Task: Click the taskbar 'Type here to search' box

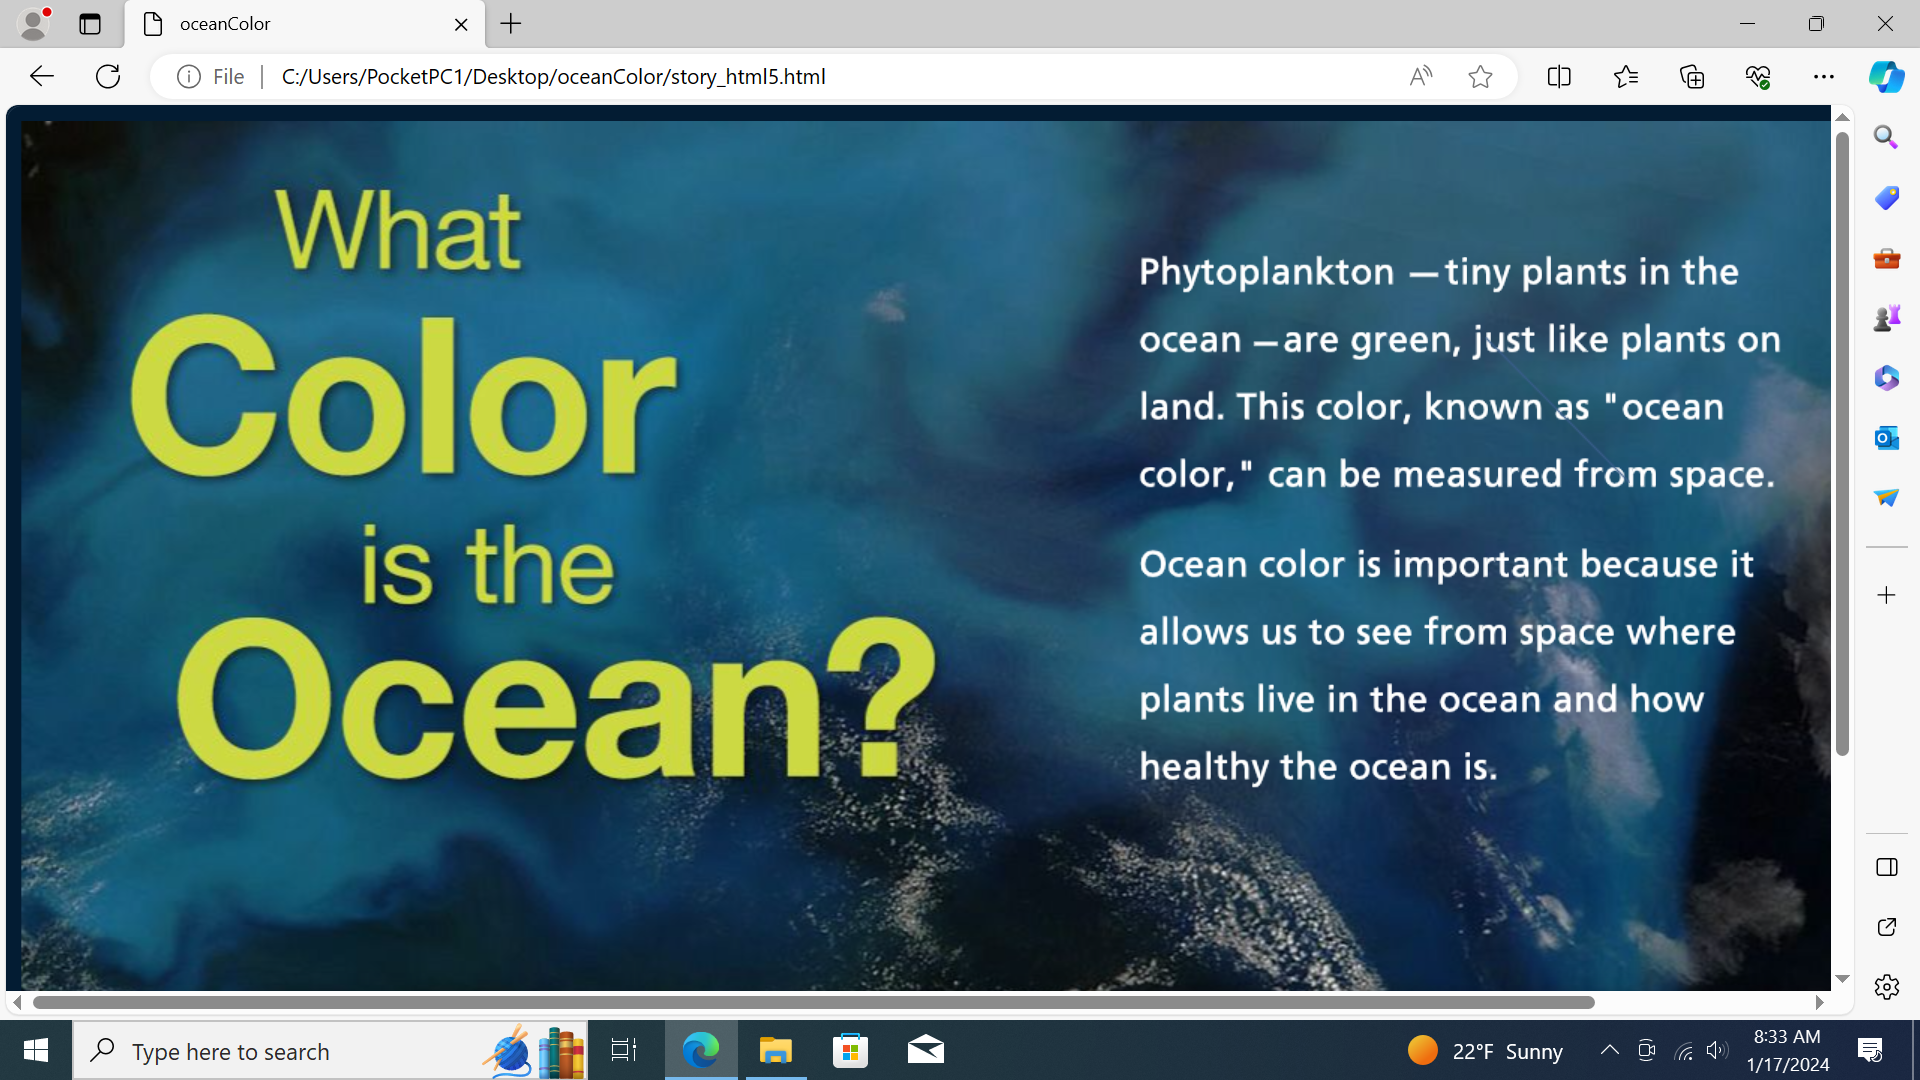Action: click(x=330, y=1051)
